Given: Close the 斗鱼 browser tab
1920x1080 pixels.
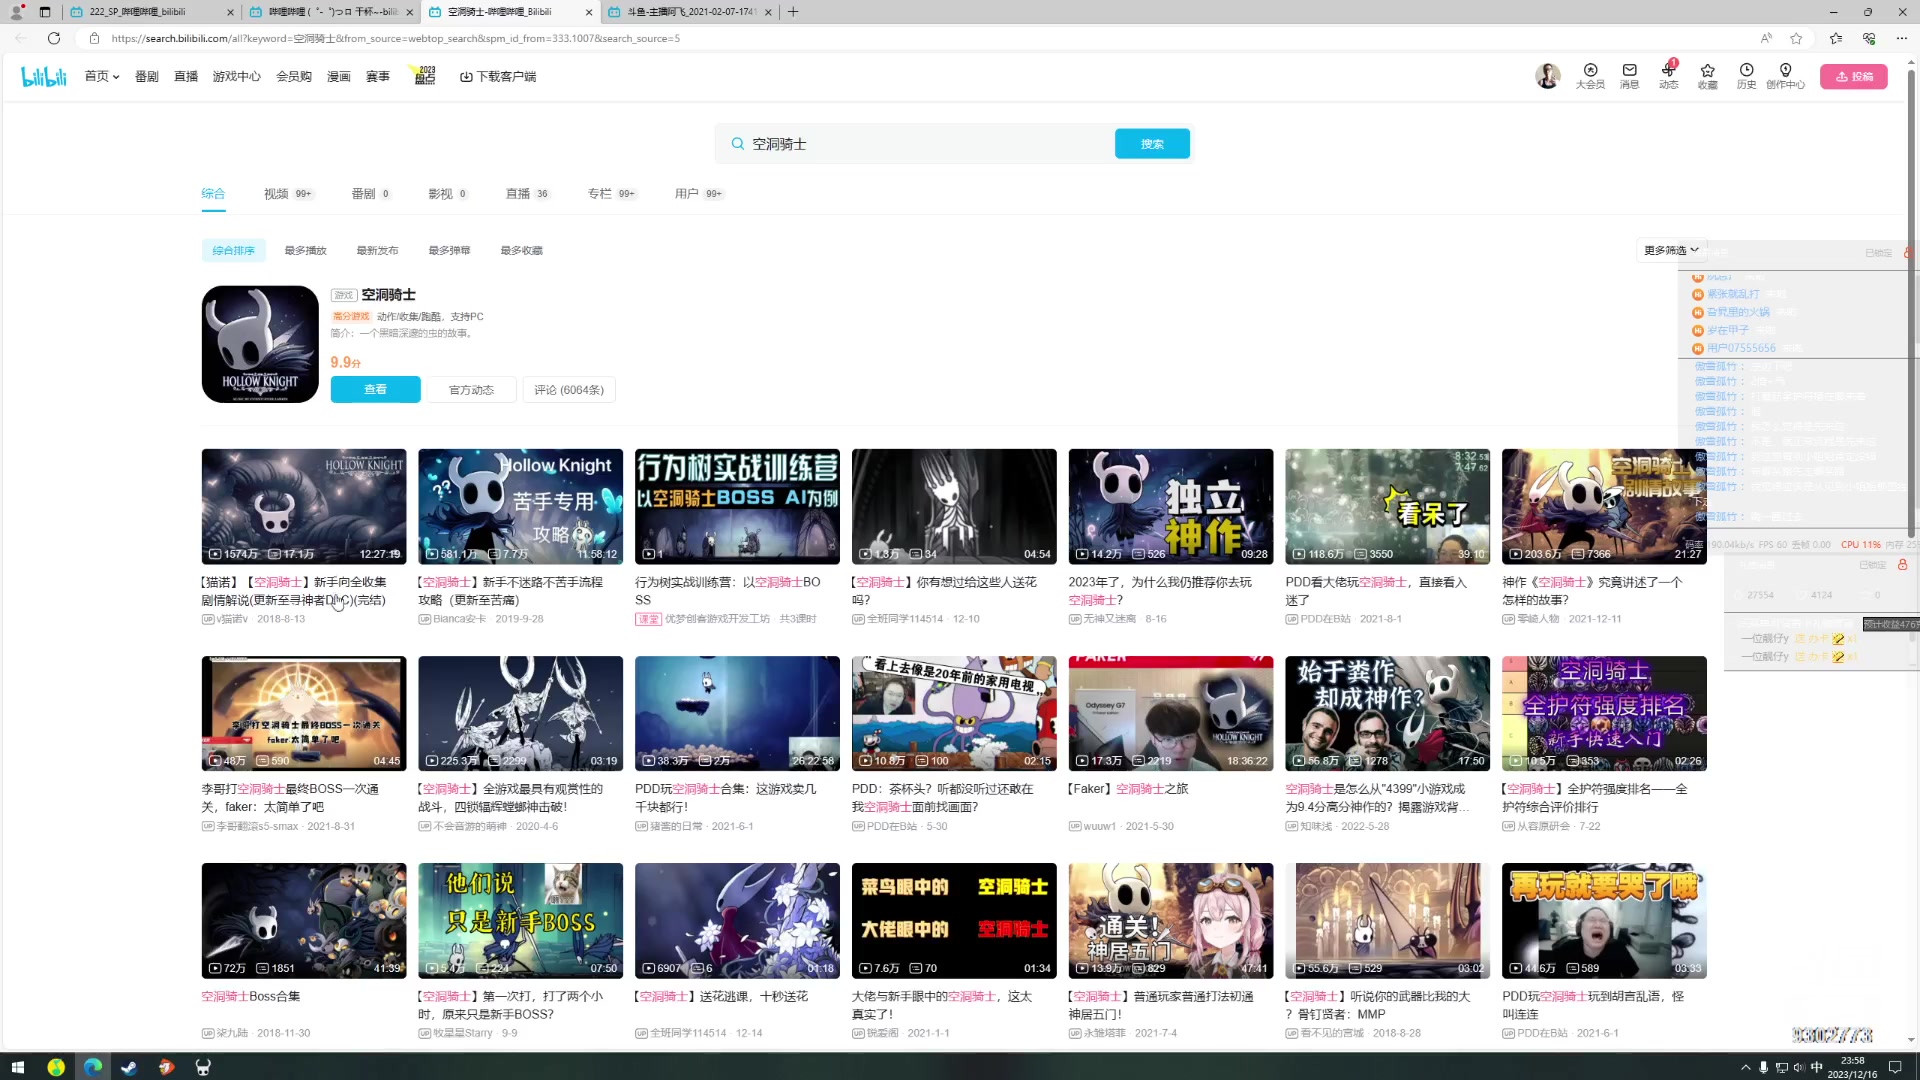Looking at the screenshot, I should click(768, 12).
